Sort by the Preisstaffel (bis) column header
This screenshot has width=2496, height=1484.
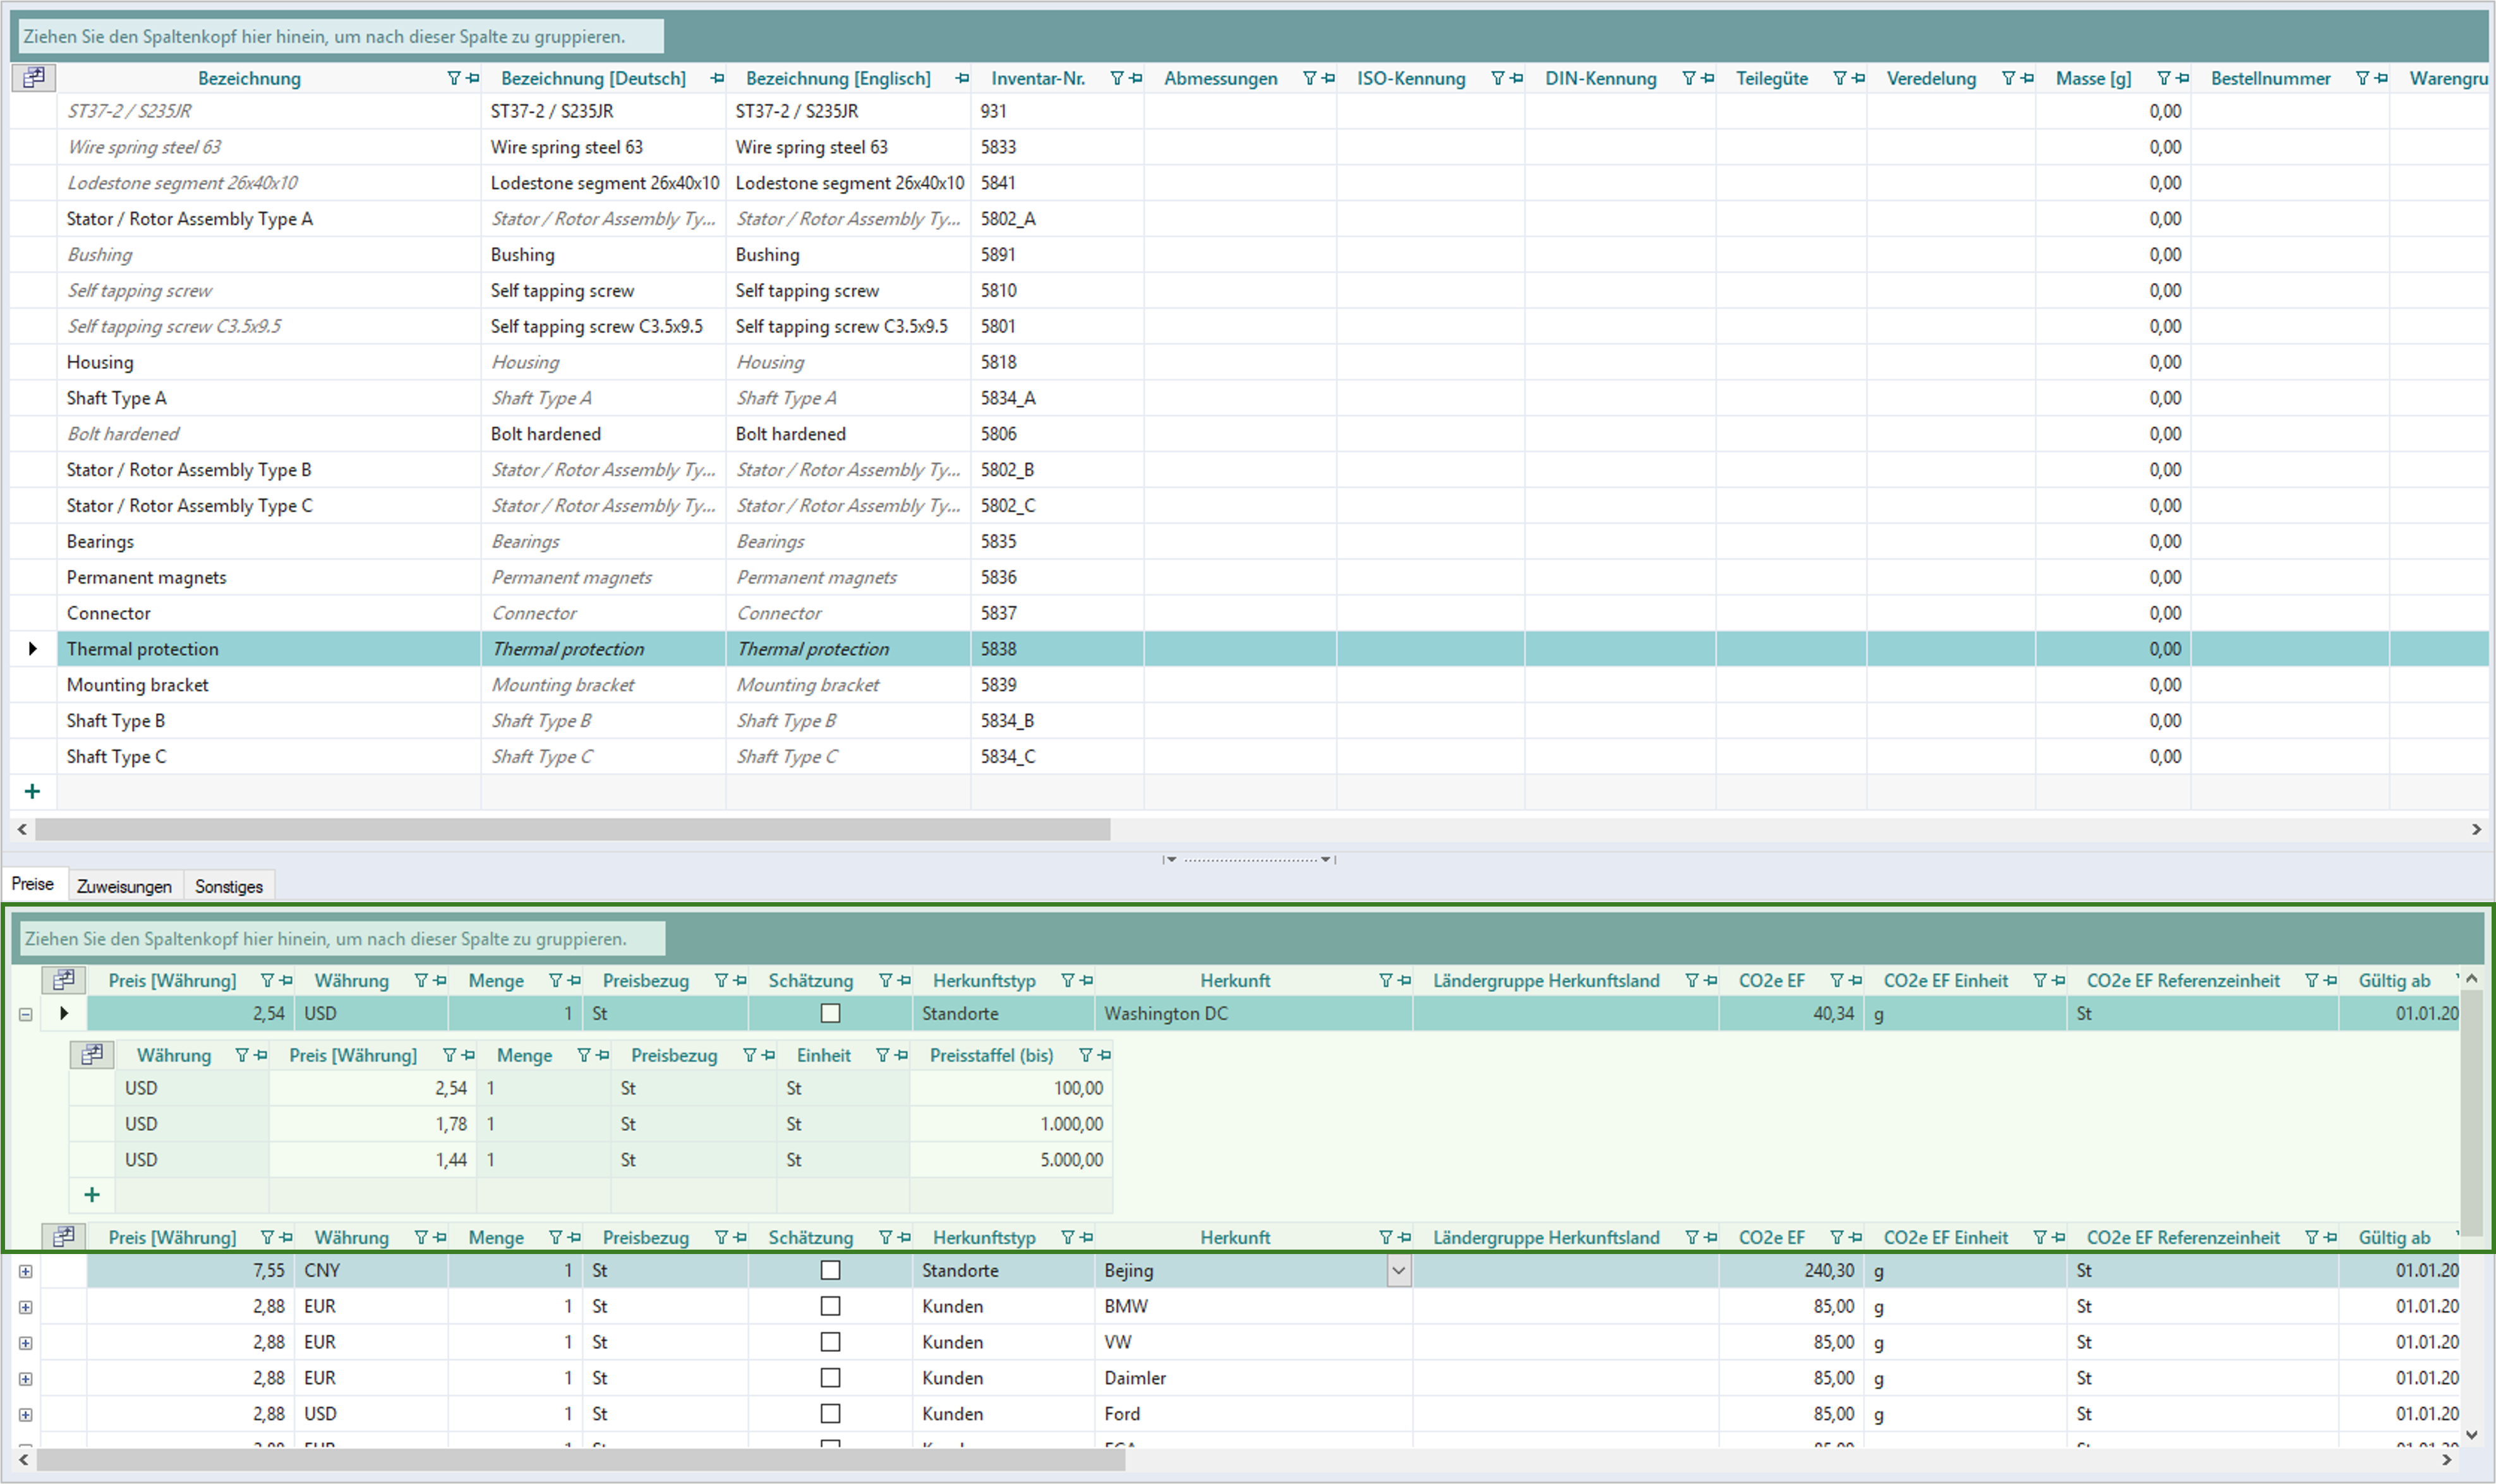(x=991, y=1055)
